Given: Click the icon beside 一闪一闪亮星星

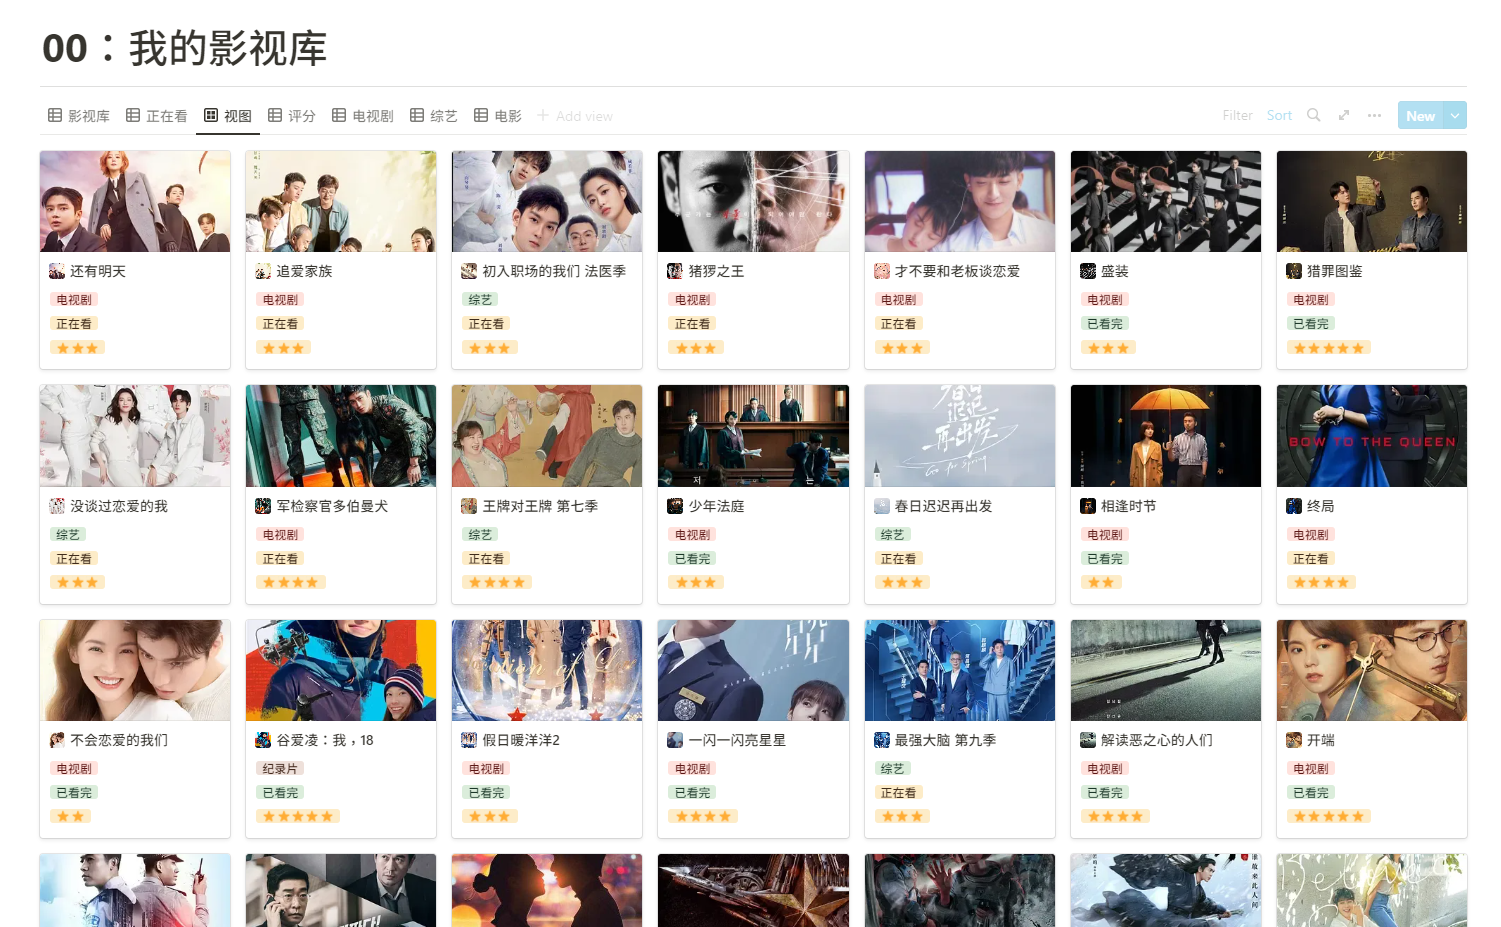Looking at the screenshot, I should [x=675, y=740].
